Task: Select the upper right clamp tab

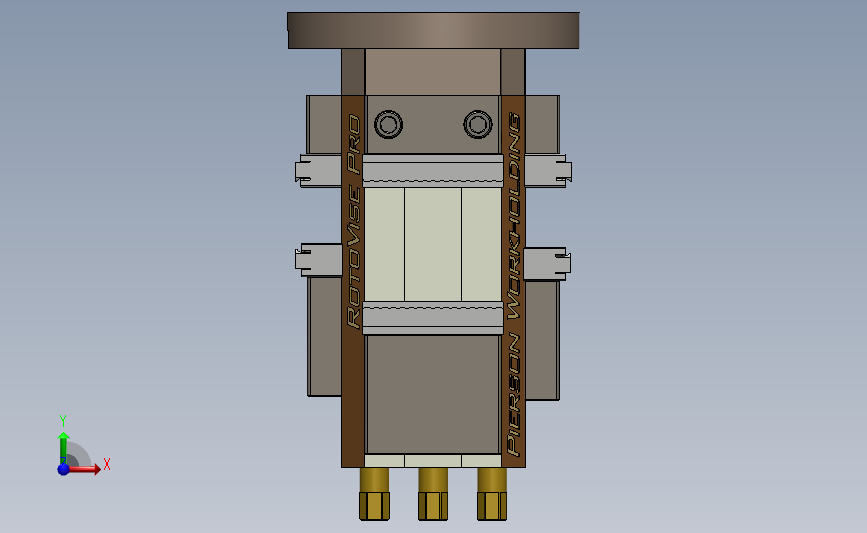Action: tap(548, 171)
